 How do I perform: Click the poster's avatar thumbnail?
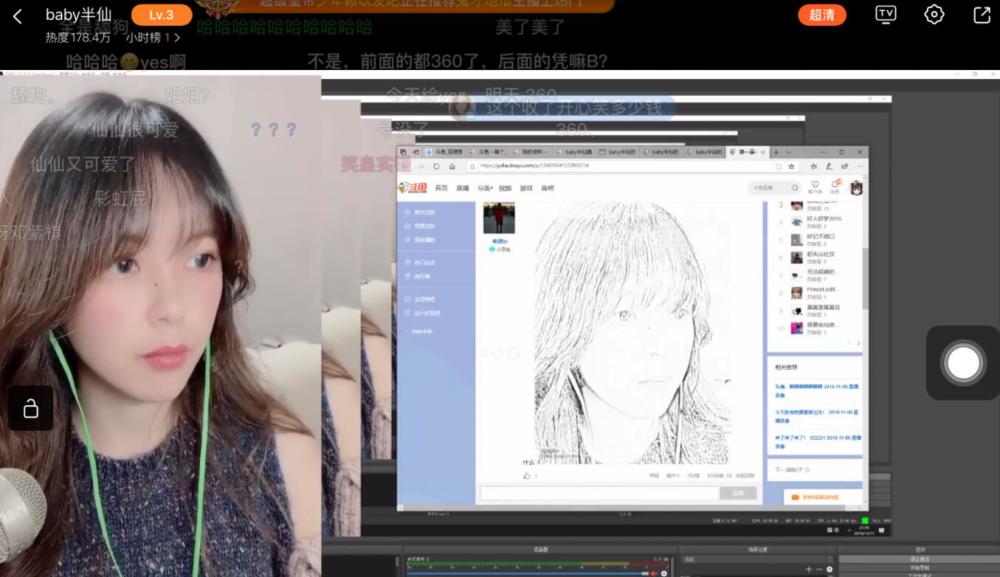click(x=499, y=218)
